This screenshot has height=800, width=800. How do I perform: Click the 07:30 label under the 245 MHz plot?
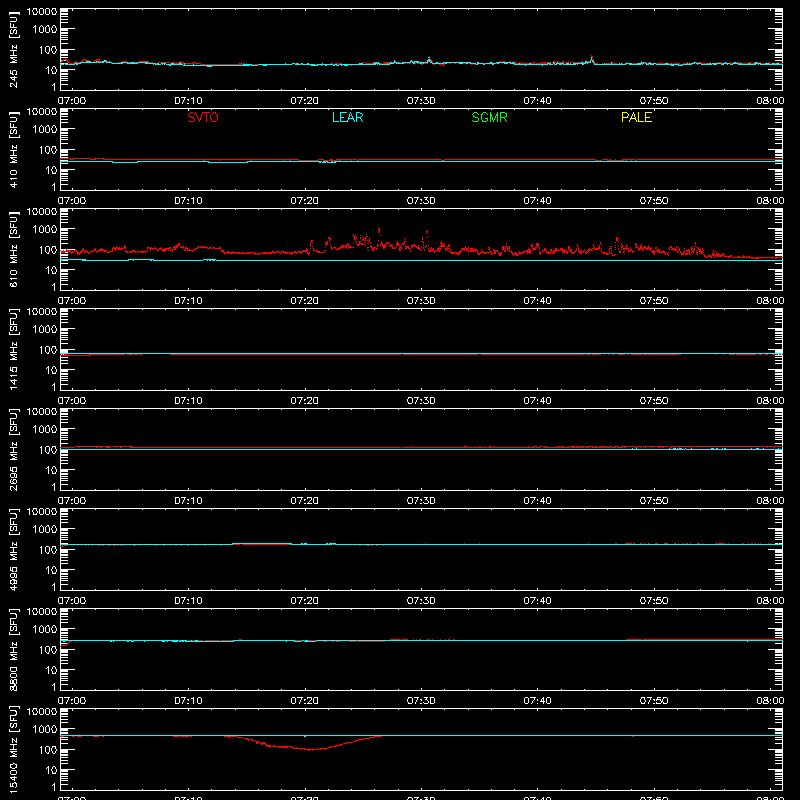click(421, 101)
